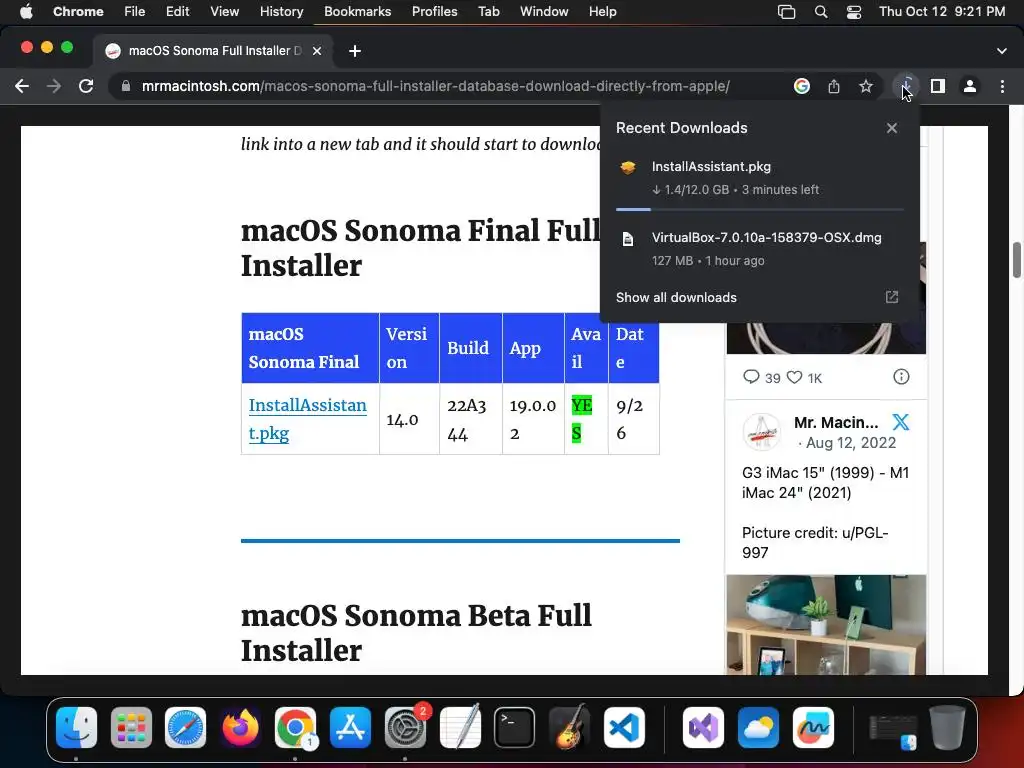The width and height of the screenshot is (1024, 768).
Task: Click the X logo on Mr. Macintosh tweet
Action: pyautogui.click(x=901, y=422)
